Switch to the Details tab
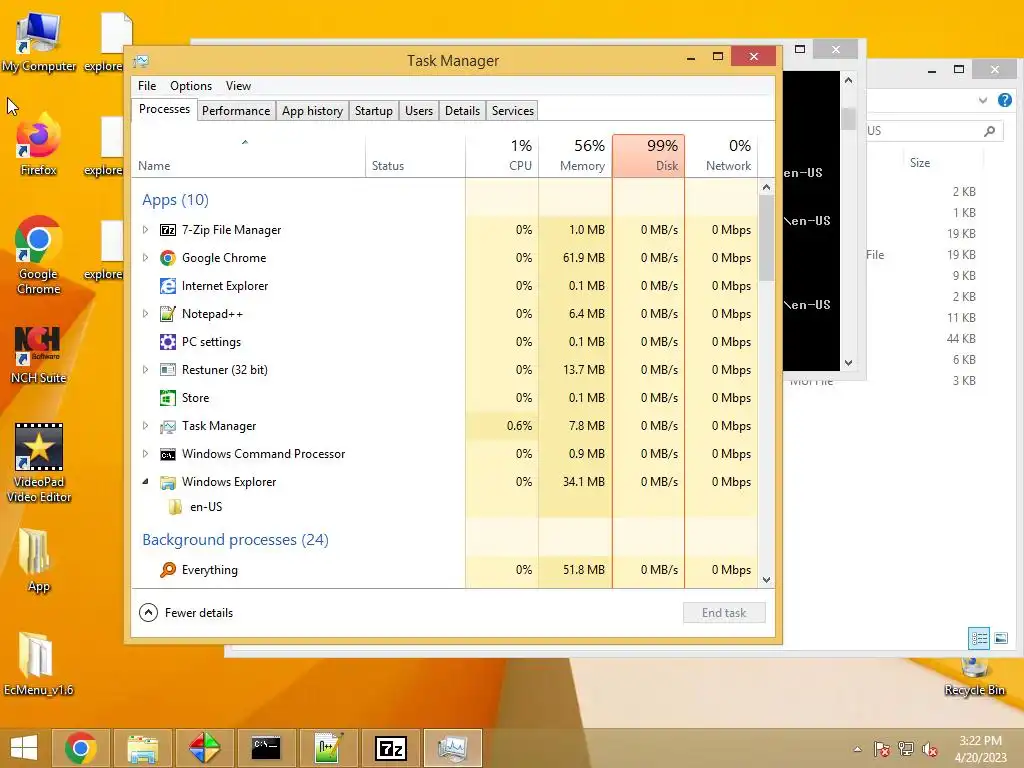Image resolution: width=1024 pixels, height=768 pixels. pos(462,111)
